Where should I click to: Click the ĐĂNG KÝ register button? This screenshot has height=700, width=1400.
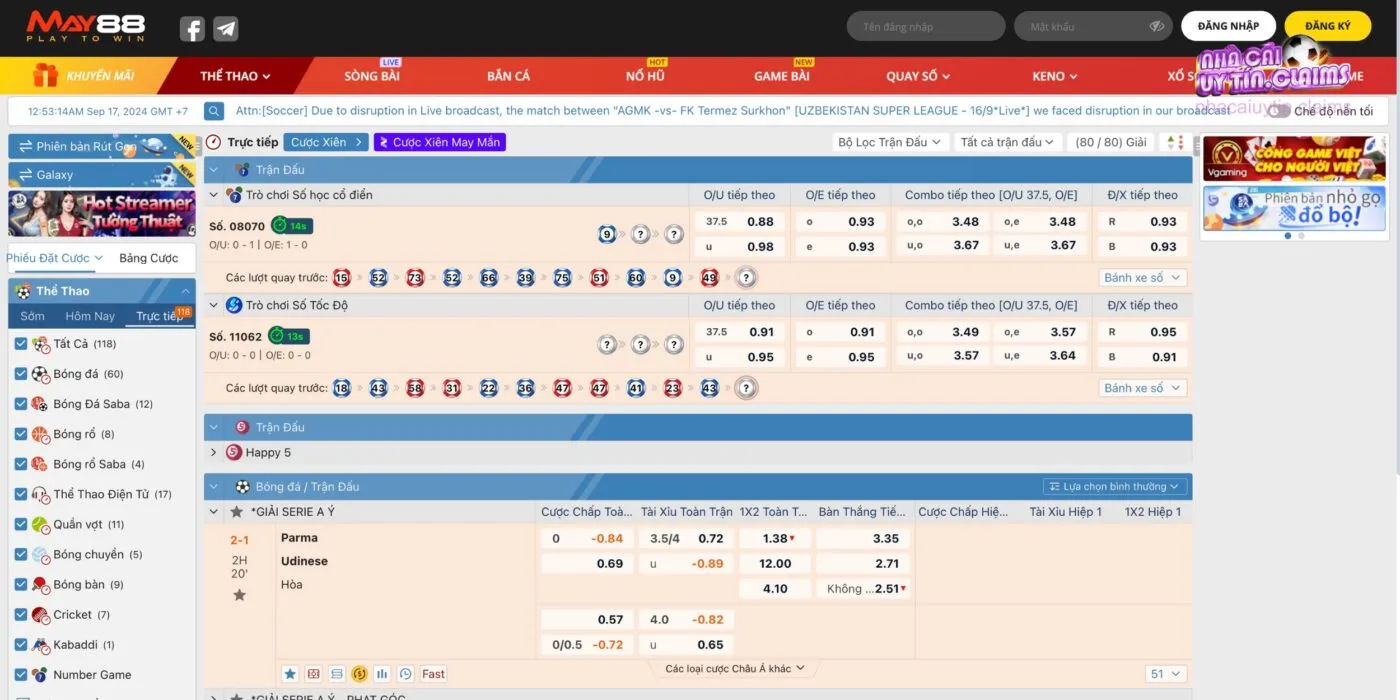tap(1327, 27)
